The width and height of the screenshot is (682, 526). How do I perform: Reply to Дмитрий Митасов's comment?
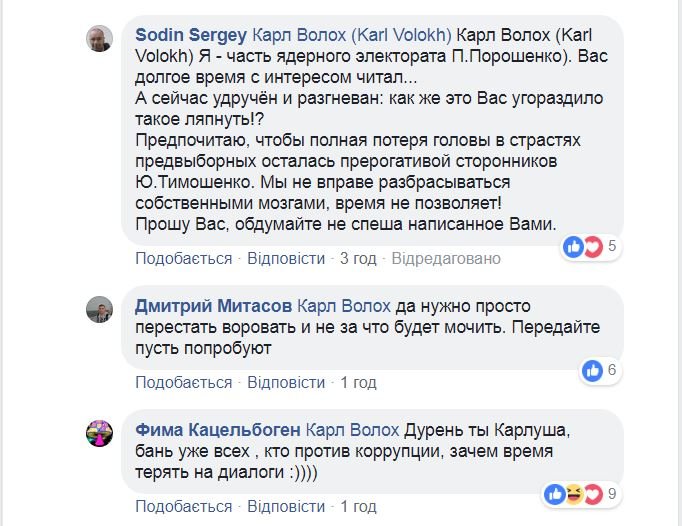[x=285, y=382]
